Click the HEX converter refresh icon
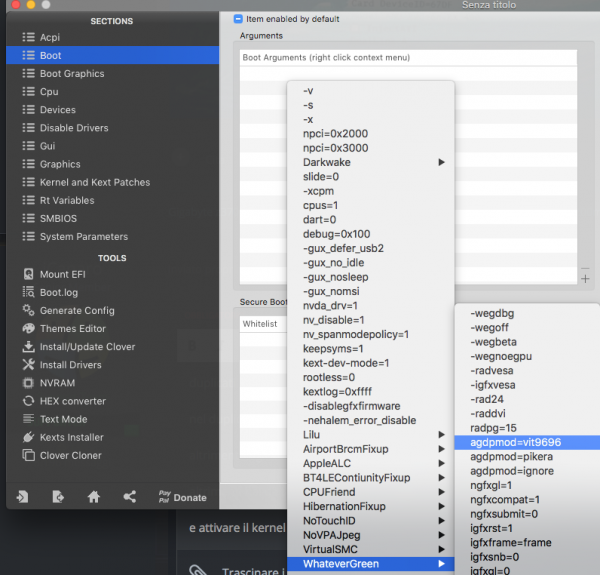The height and width of the screenshot is (575, 600). (x=28, y=401)
